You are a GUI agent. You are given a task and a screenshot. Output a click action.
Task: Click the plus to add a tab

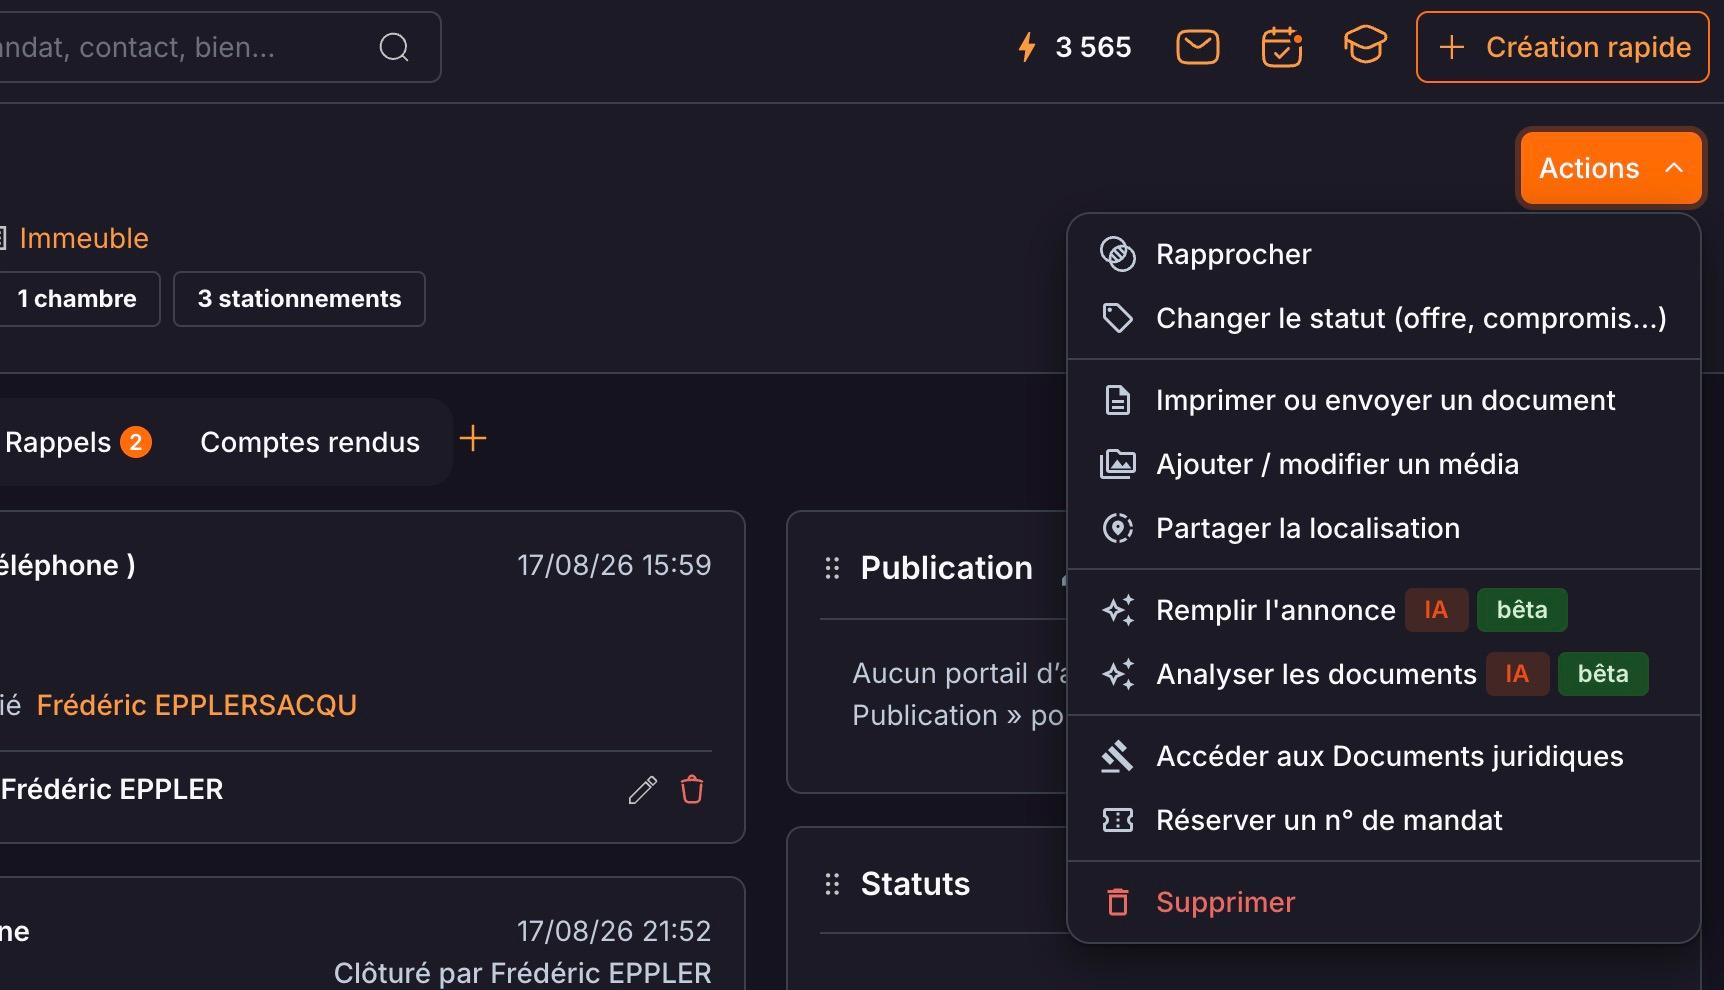pyautogui.click(x=473, y=438)
